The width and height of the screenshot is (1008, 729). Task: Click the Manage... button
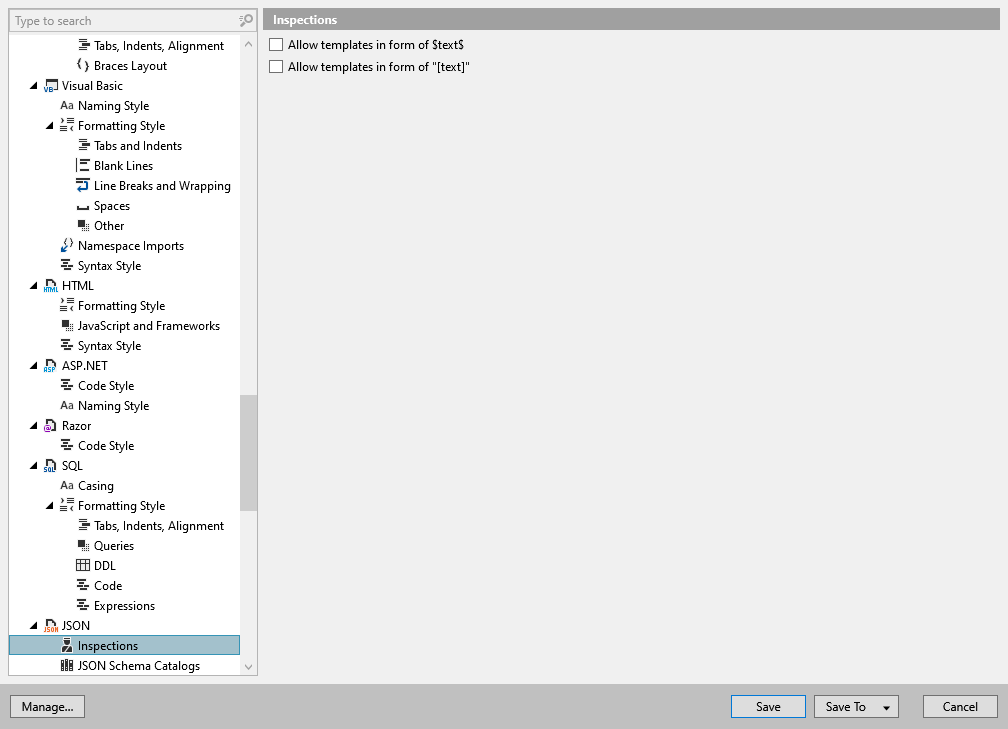(48, 706)
